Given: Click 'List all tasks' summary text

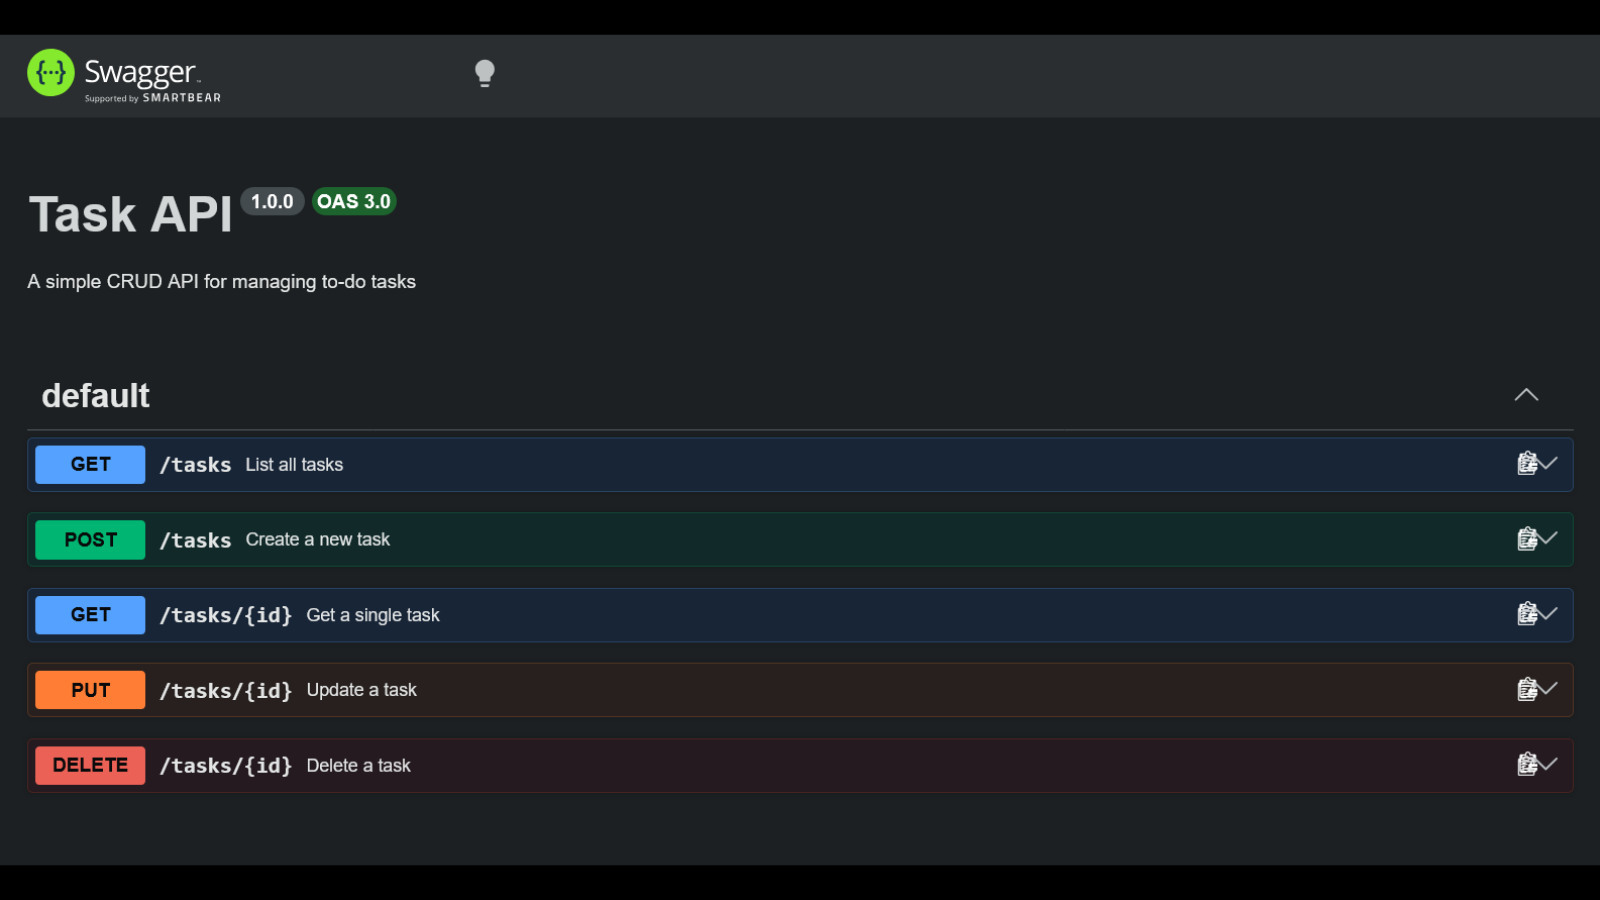Looking at the screenshot, I should 294,464.
